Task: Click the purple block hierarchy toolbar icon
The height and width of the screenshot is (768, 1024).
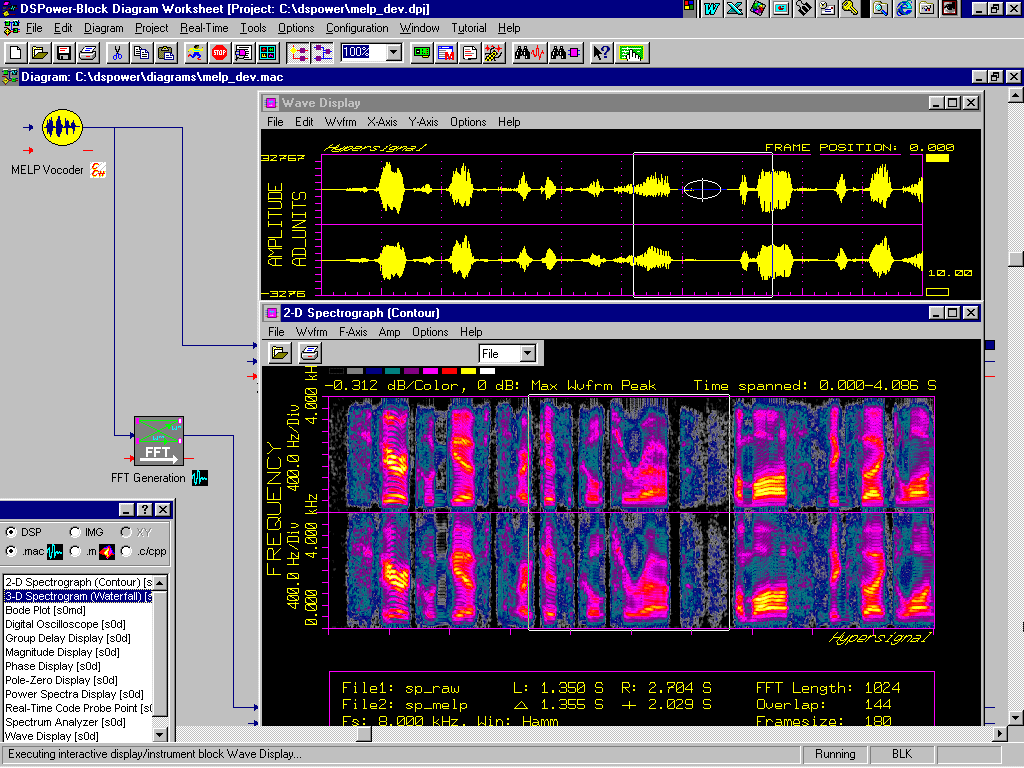Action: point(323,53)
